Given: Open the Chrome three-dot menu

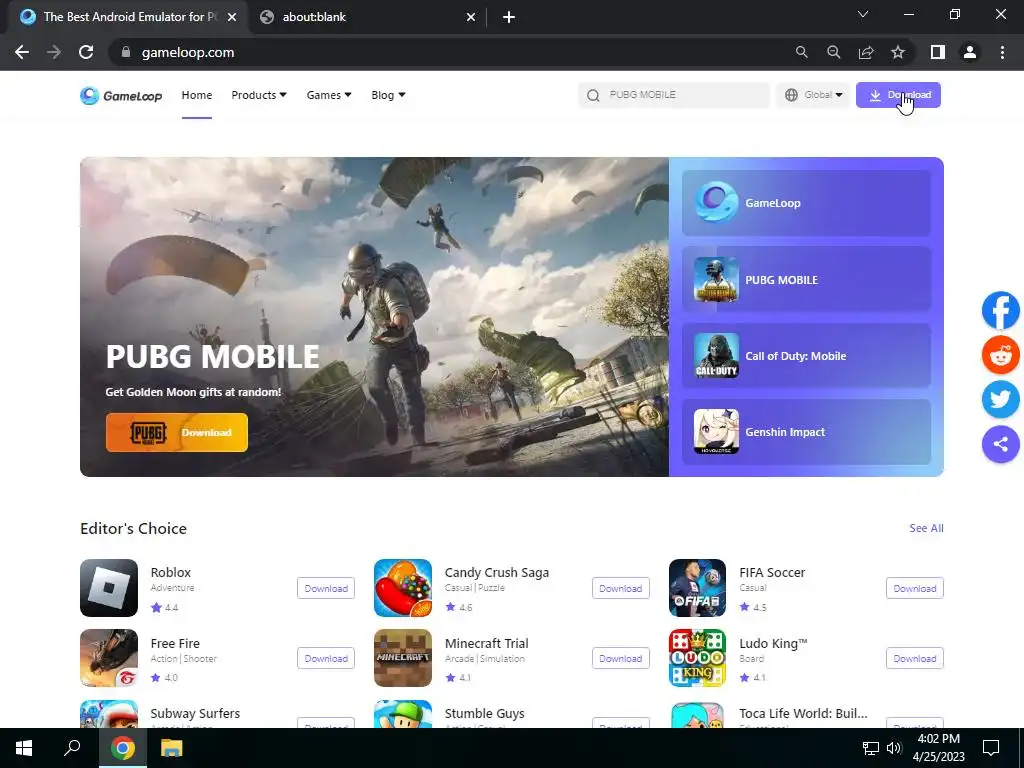Looking at the screenshot, I should tap(1002, 52).
